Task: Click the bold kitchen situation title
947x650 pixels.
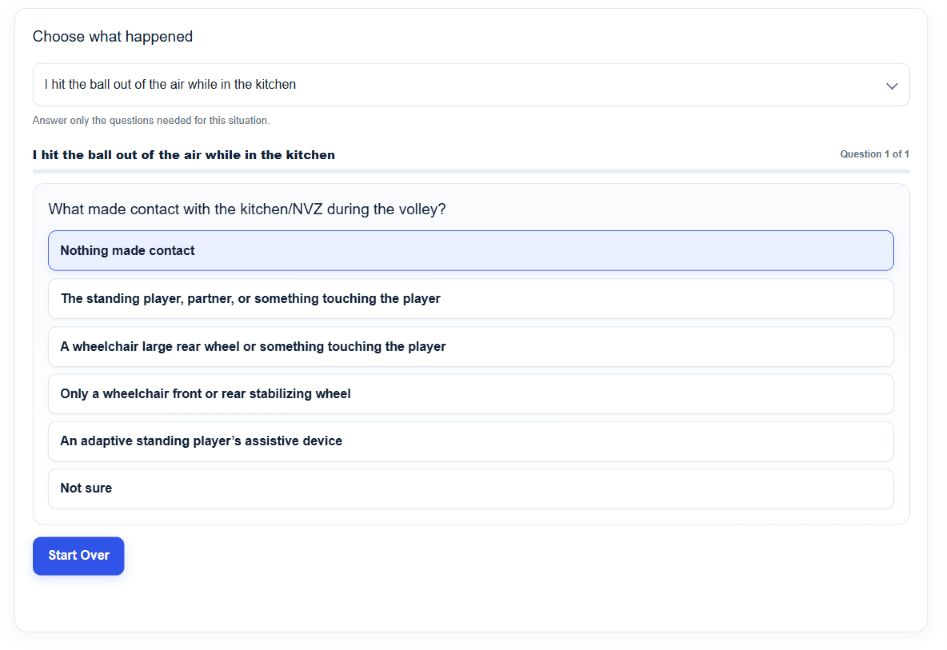Action: (184, 155)
